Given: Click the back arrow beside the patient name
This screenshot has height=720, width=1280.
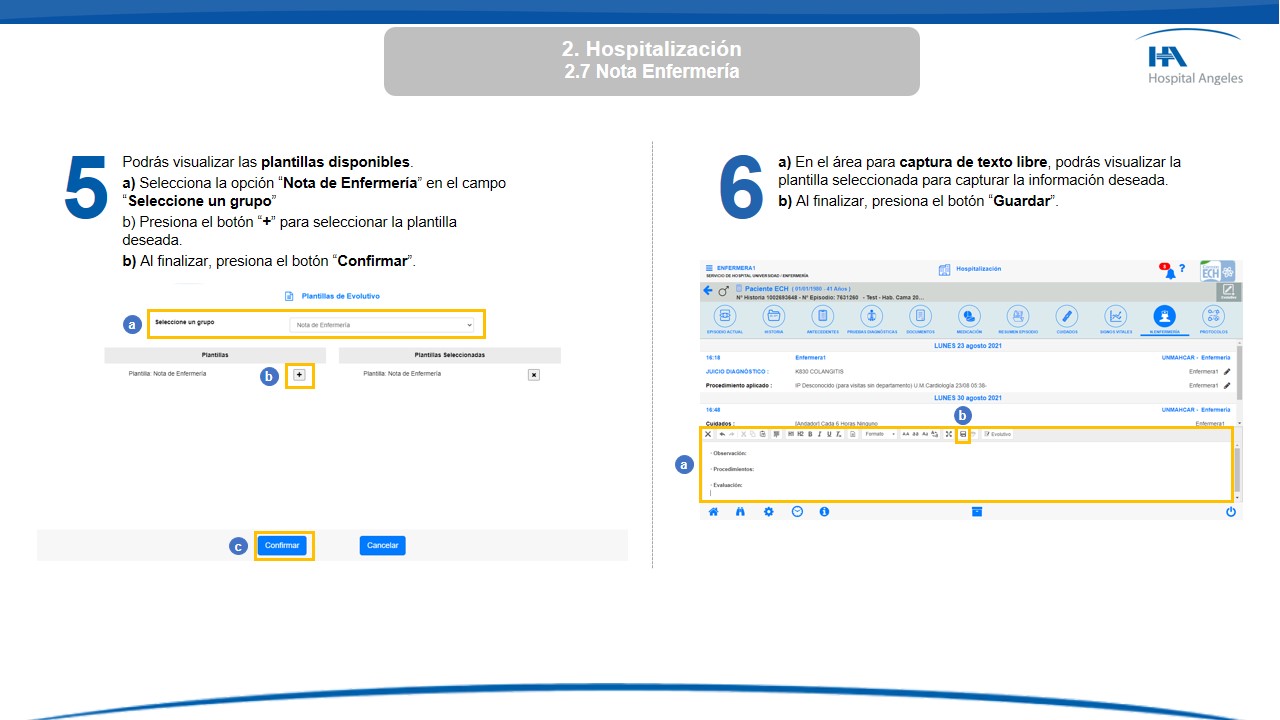Looking at the screenshot, I should pyautogui.click(x=708, y=290).
